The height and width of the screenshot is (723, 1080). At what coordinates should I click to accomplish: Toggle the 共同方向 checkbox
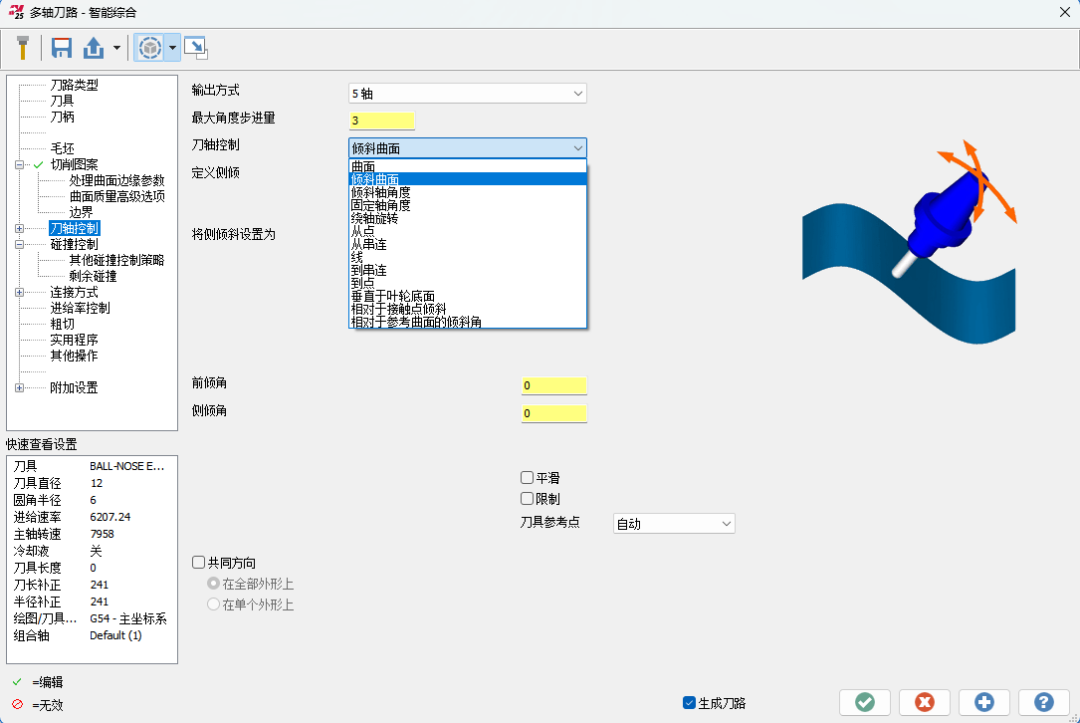[198, 563]
